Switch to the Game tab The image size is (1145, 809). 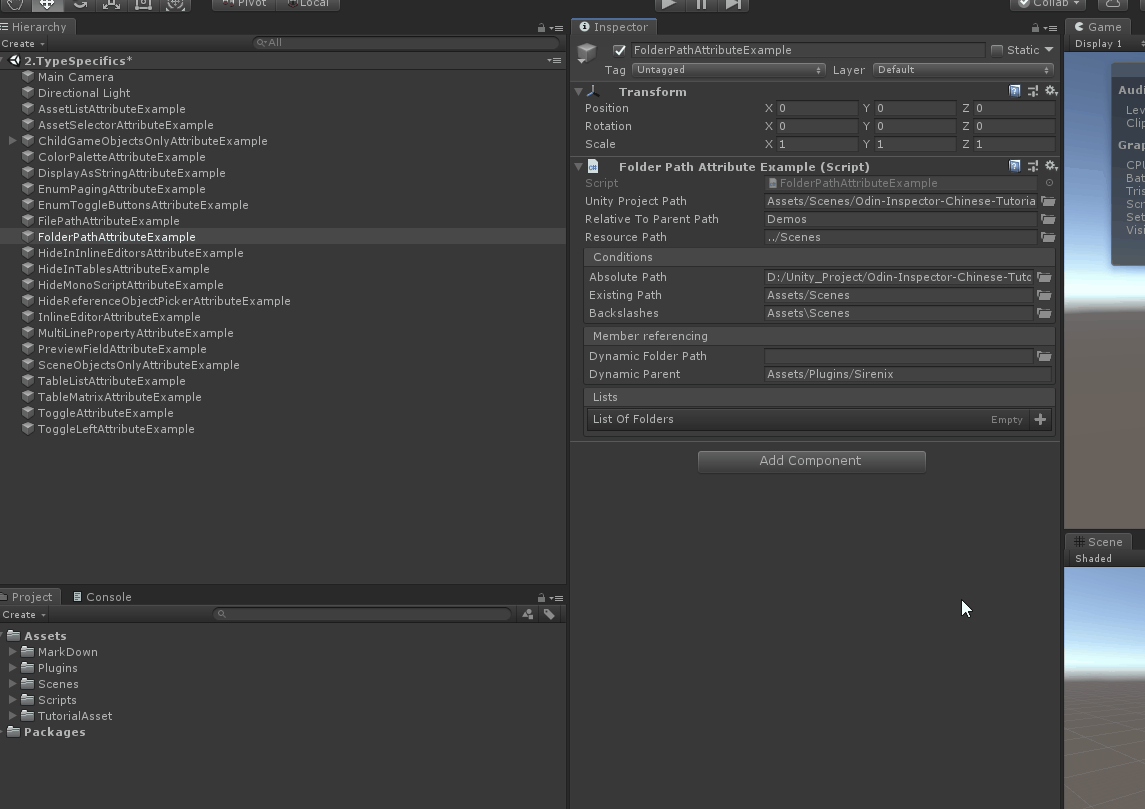1097,27
